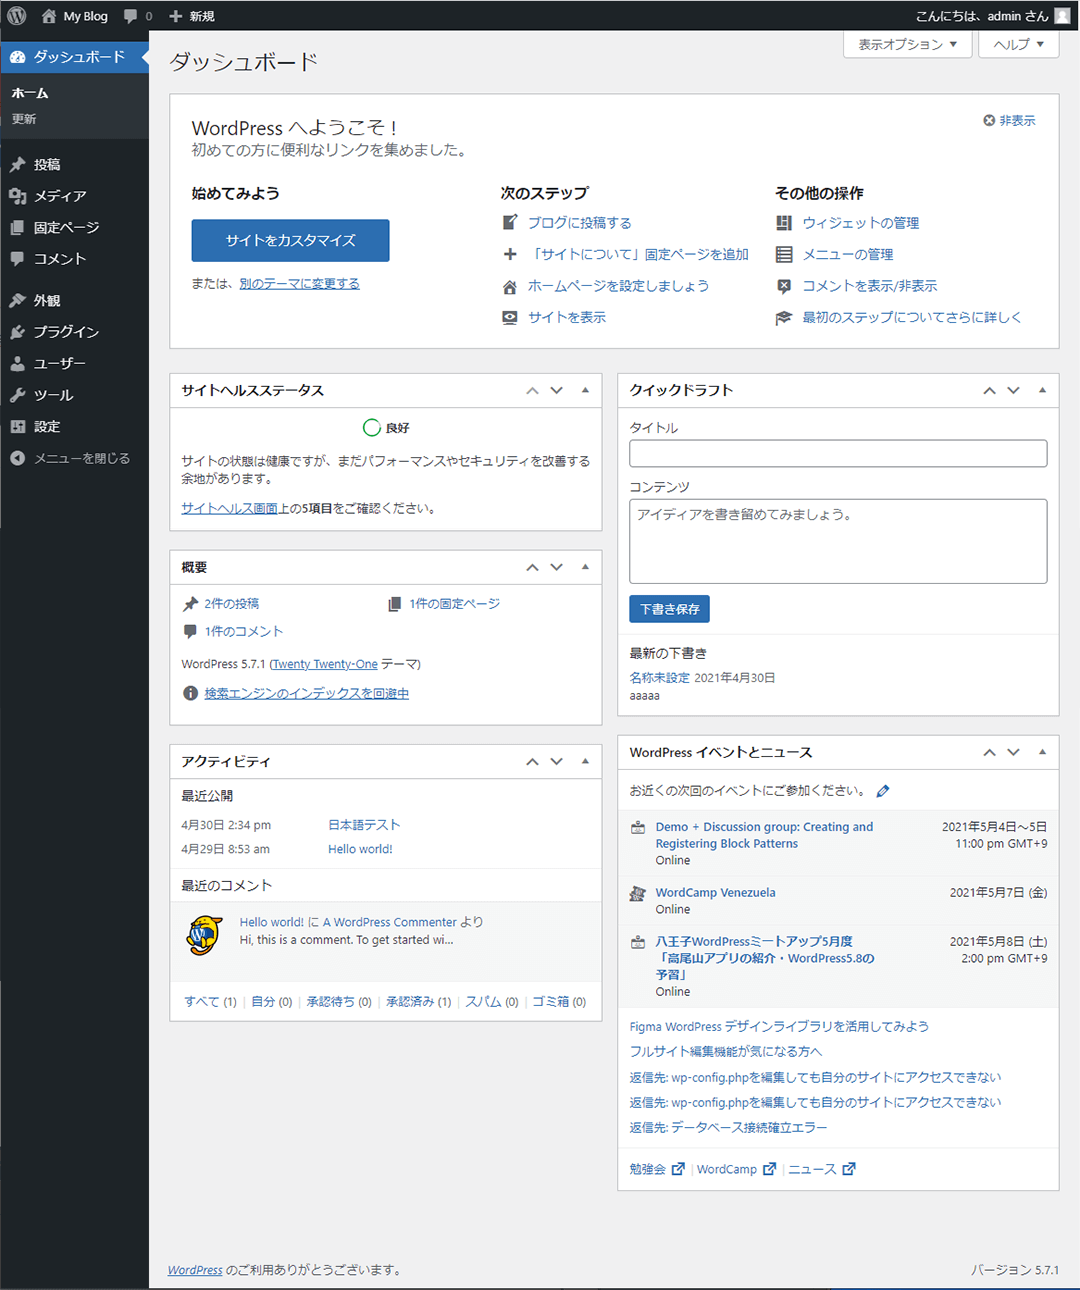Viewport: 1080px width, 1290px height.
Task: Move クイックドラフト box down
Action: pyautogui.click(x=1014, y=390)
